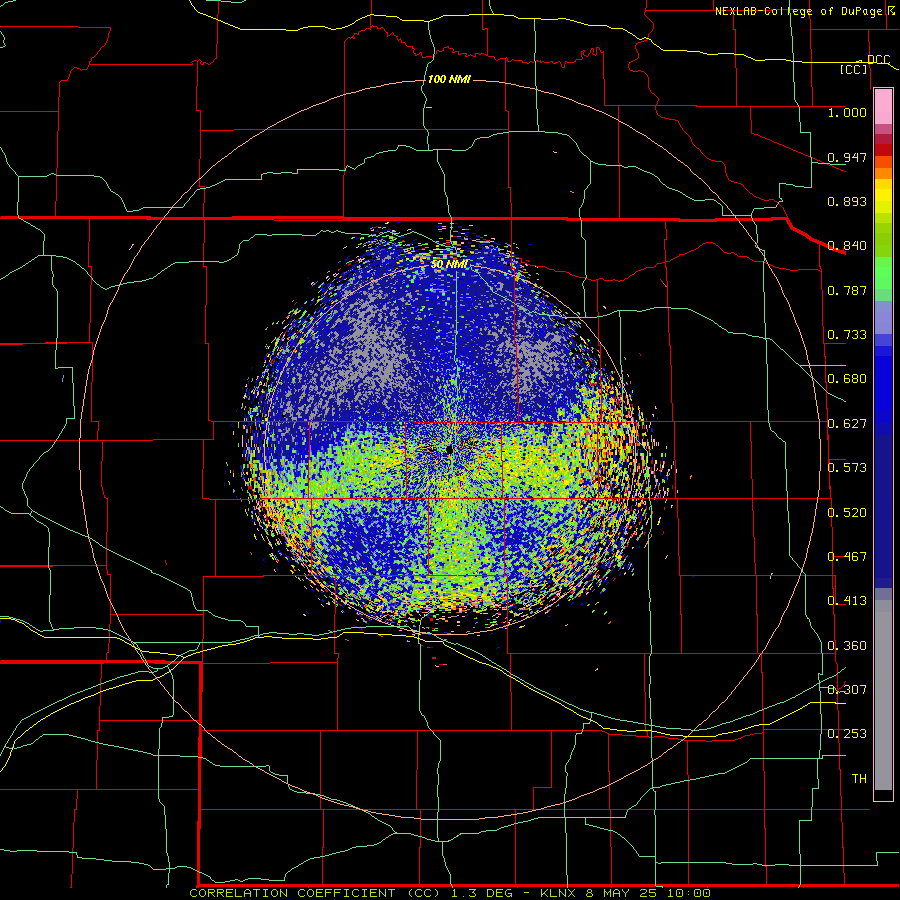Click the 0.627 legend value

(847, 424)
